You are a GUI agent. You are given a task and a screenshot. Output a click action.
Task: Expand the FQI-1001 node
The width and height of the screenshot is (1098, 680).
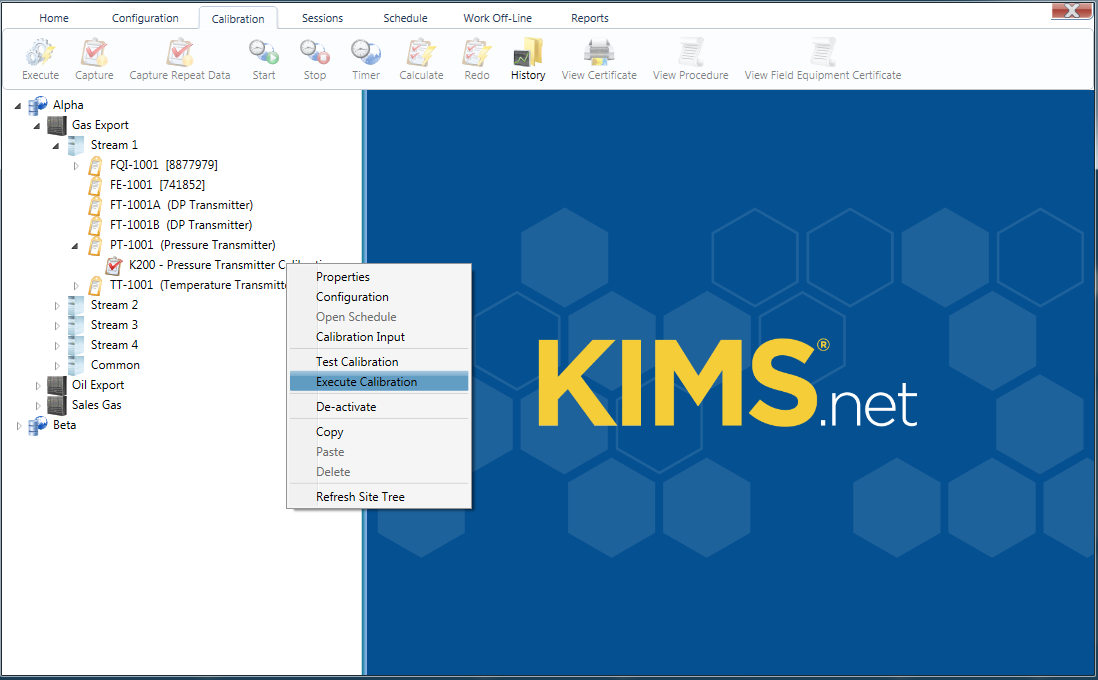pos(76,166)
